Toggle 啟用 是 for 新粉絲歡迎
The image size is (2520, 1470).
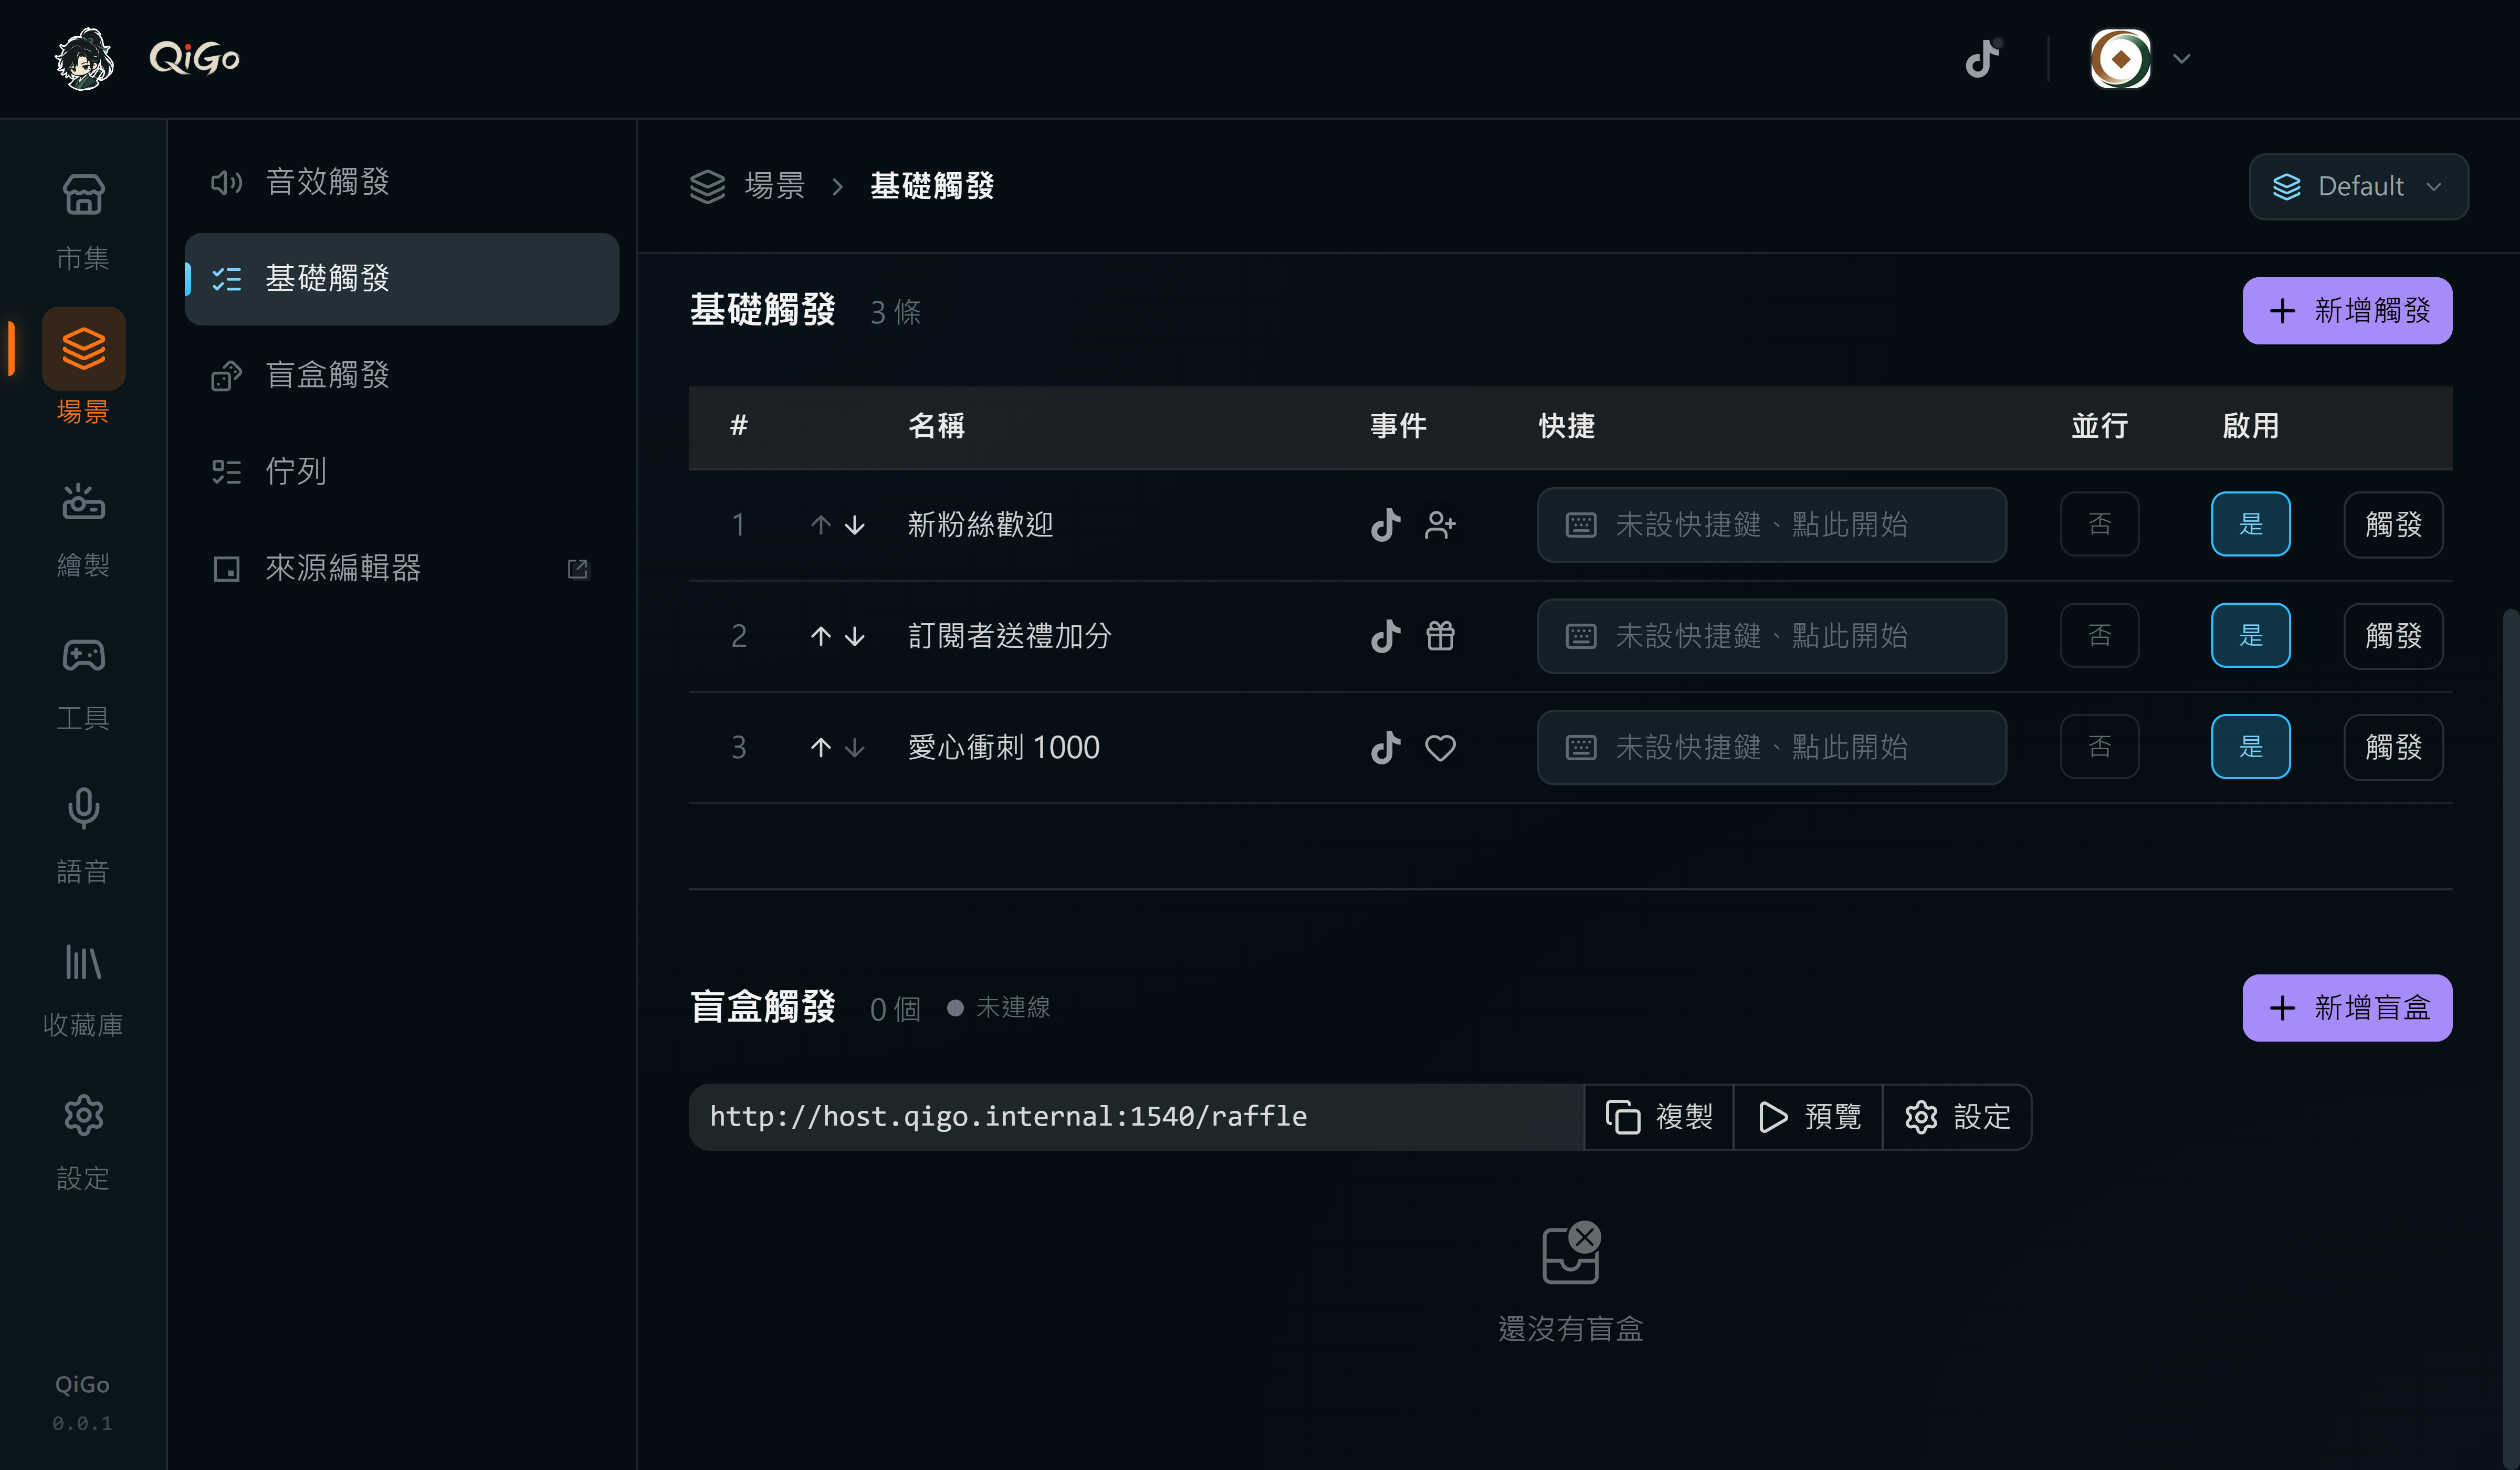(x=2250, y=524)
